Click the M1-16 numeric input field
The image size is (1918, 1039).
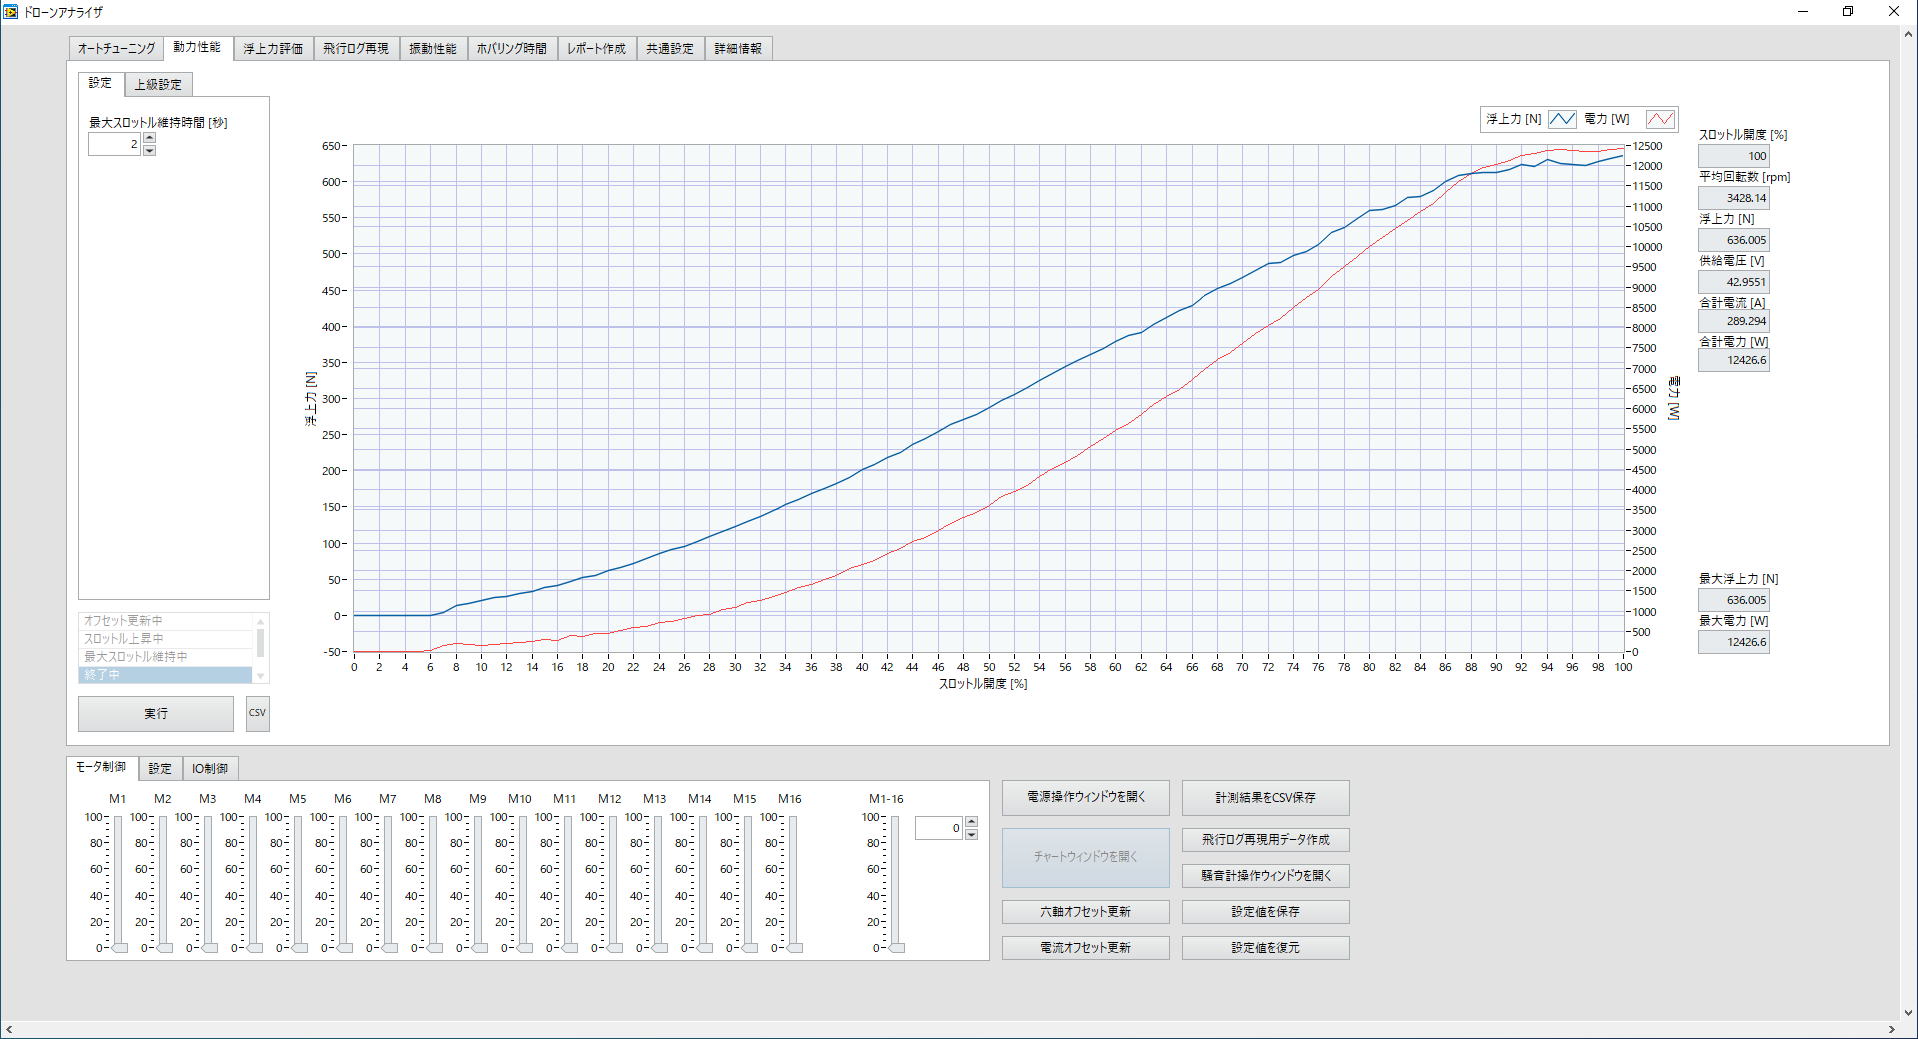coord(938,828)
